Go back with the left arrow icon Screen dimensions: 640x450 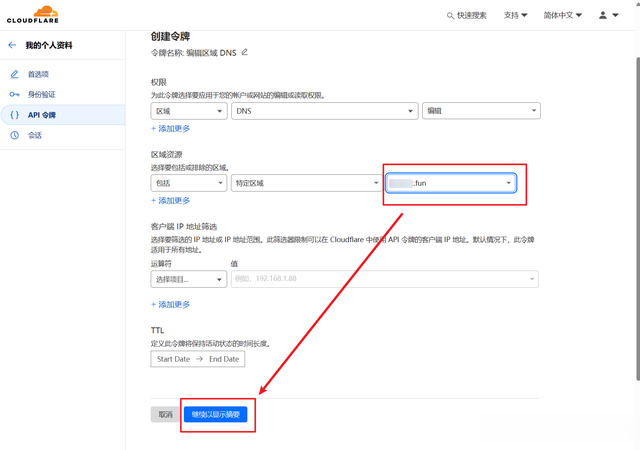(x=12, y=45)
